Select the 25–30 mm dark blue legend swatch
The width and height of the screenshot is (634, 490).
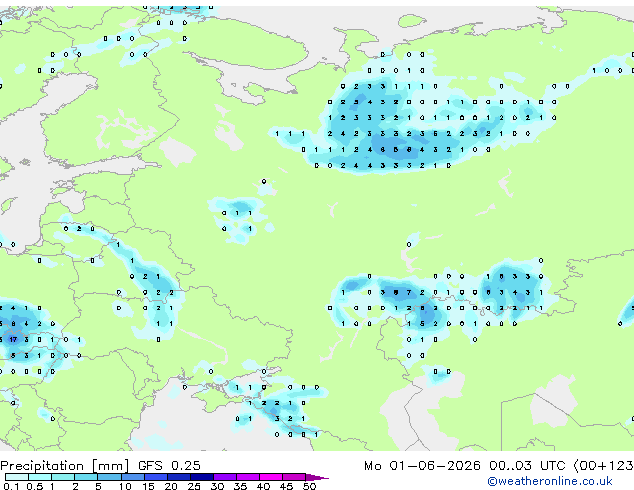click(x=202, y=477)
